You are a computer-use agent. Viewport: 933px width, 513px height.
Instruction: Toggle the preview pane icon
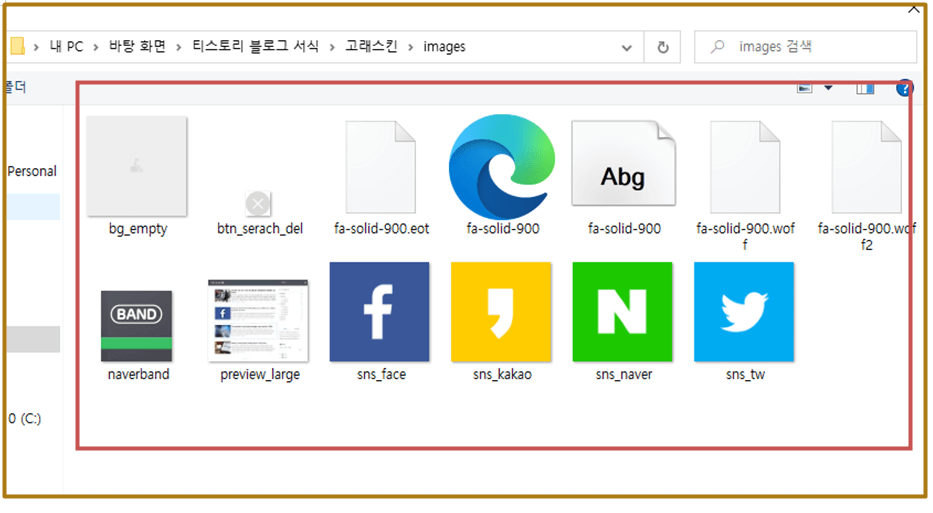point(865,89)
